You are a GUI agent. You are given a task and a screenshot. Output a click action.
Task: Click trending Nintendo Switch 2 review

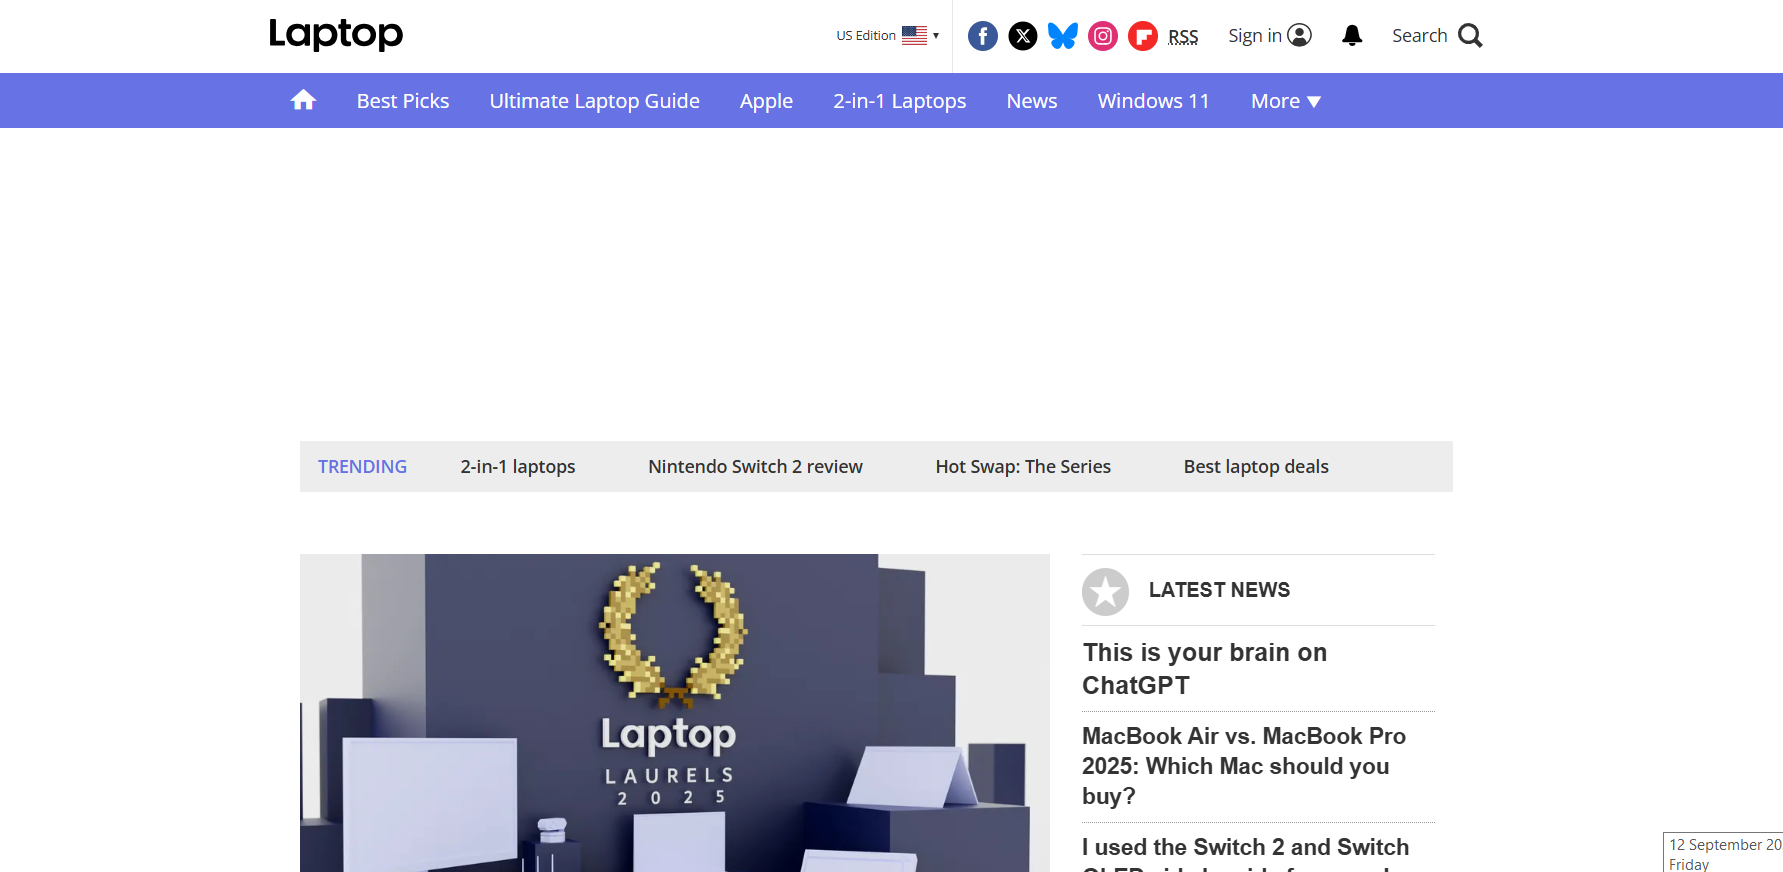(x=755, y=467)
